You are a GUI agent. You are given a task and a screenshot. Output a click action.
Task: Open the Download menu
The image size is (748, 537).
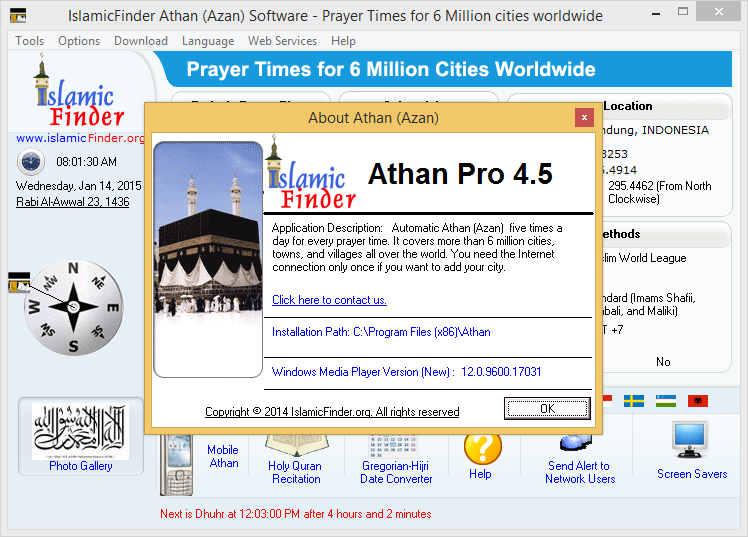pos(141,41)
